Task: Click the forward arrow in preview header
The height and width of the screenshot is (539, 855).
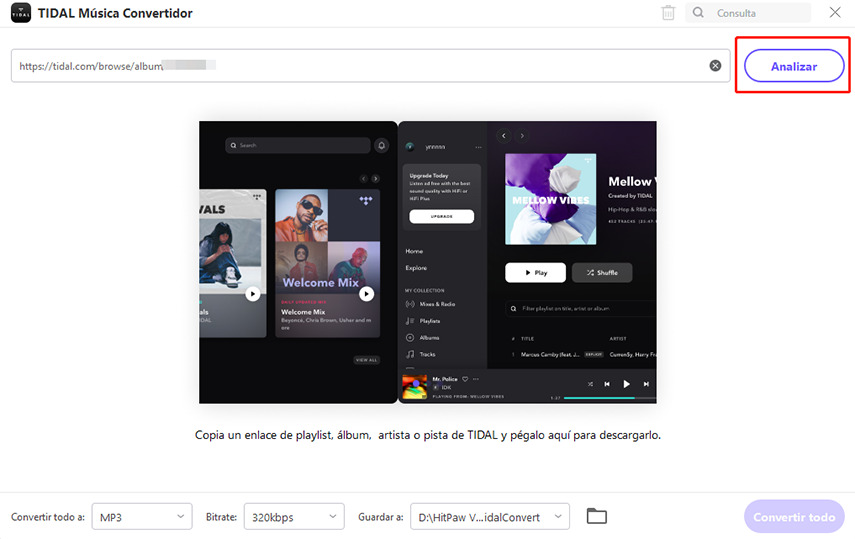Action: click(x=522, y=135)
